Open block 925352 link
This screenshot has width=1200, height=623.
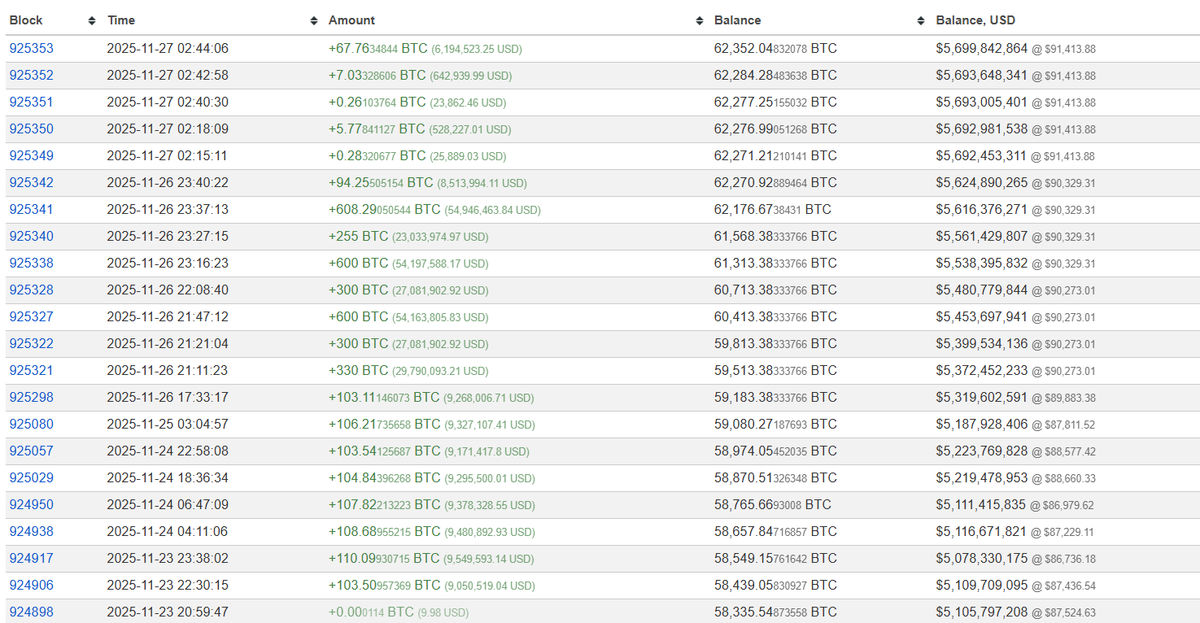[31, 75]
